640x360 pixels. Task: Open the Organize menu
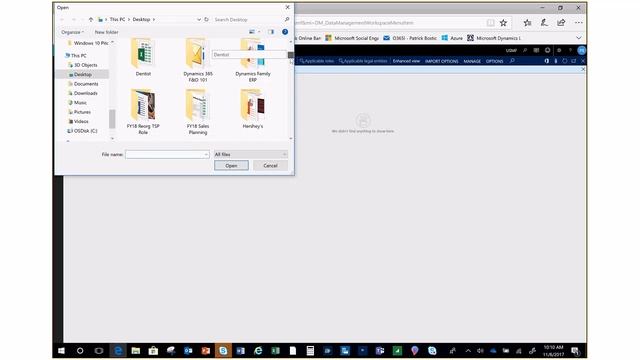point(72,32)
